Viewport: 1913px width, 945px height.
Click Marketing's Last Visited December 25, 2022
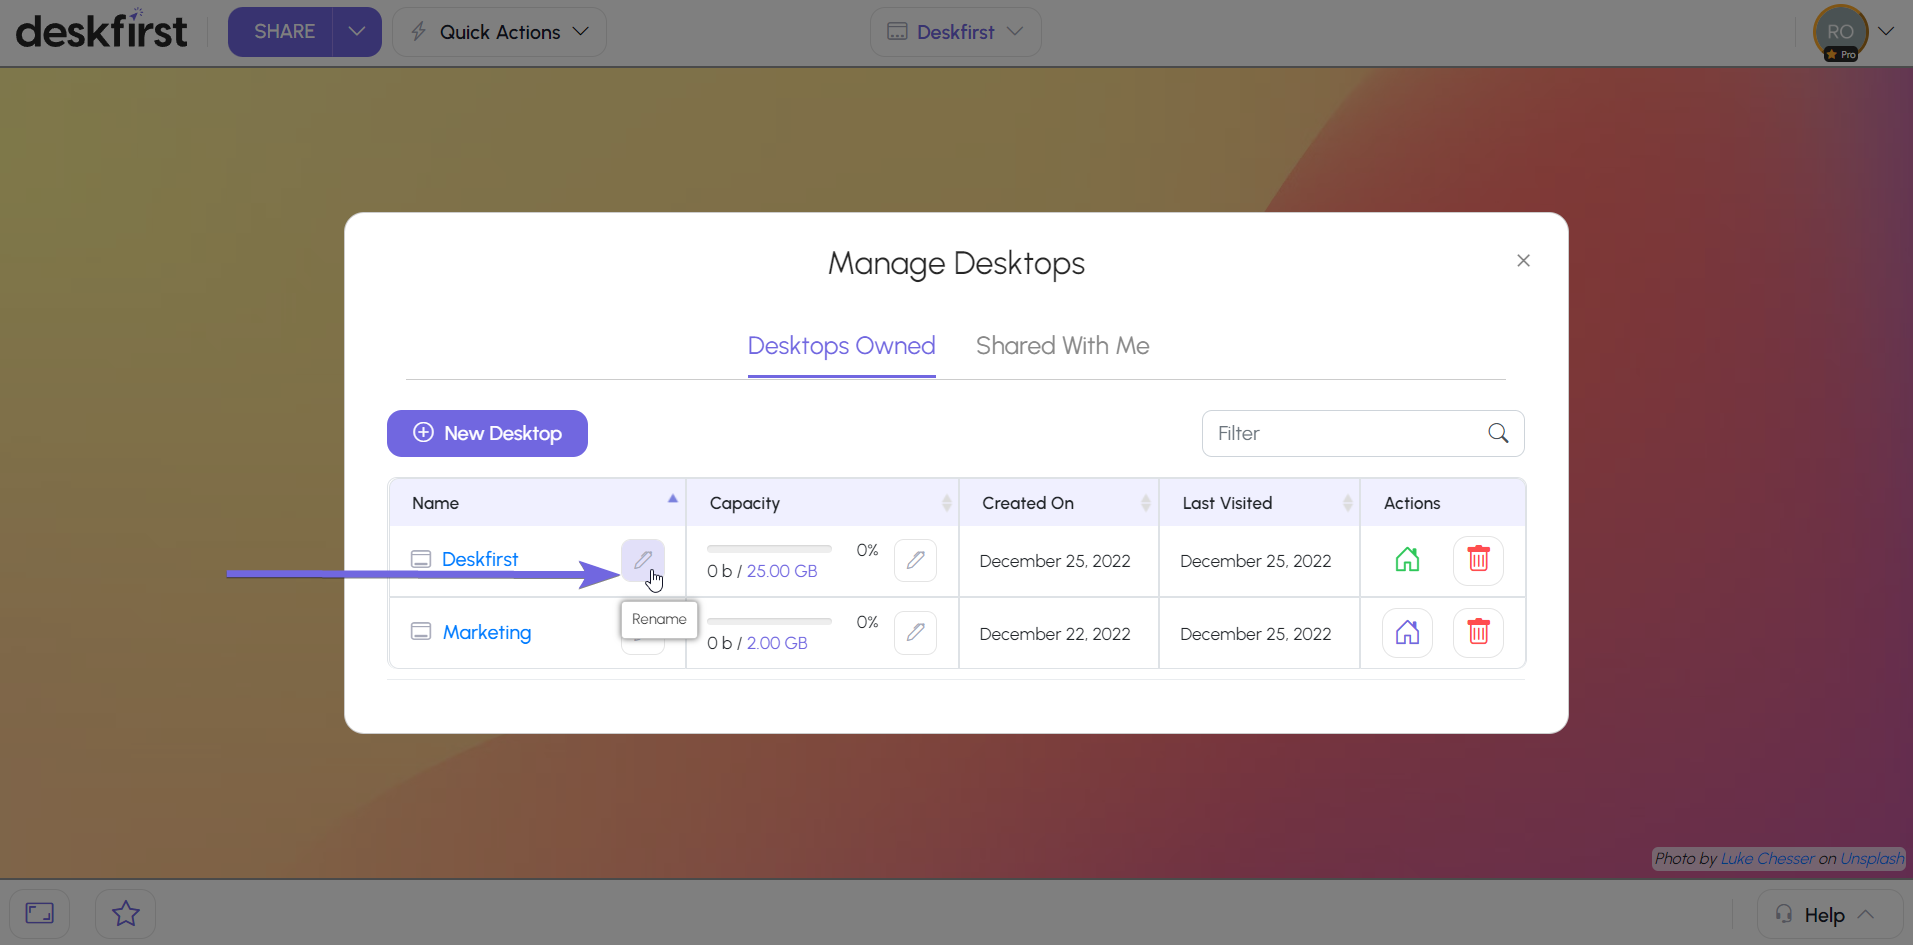click(x=1255, y=634)
